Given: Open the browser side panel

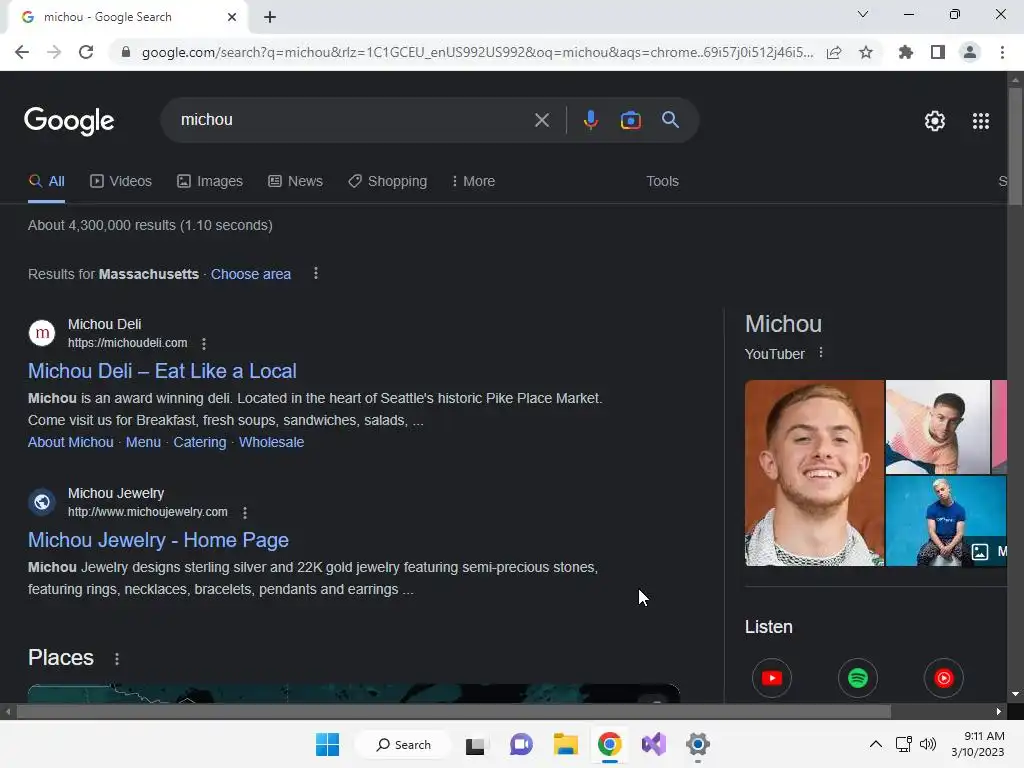Looking at the screenshot, I should [x=938, y=52].
